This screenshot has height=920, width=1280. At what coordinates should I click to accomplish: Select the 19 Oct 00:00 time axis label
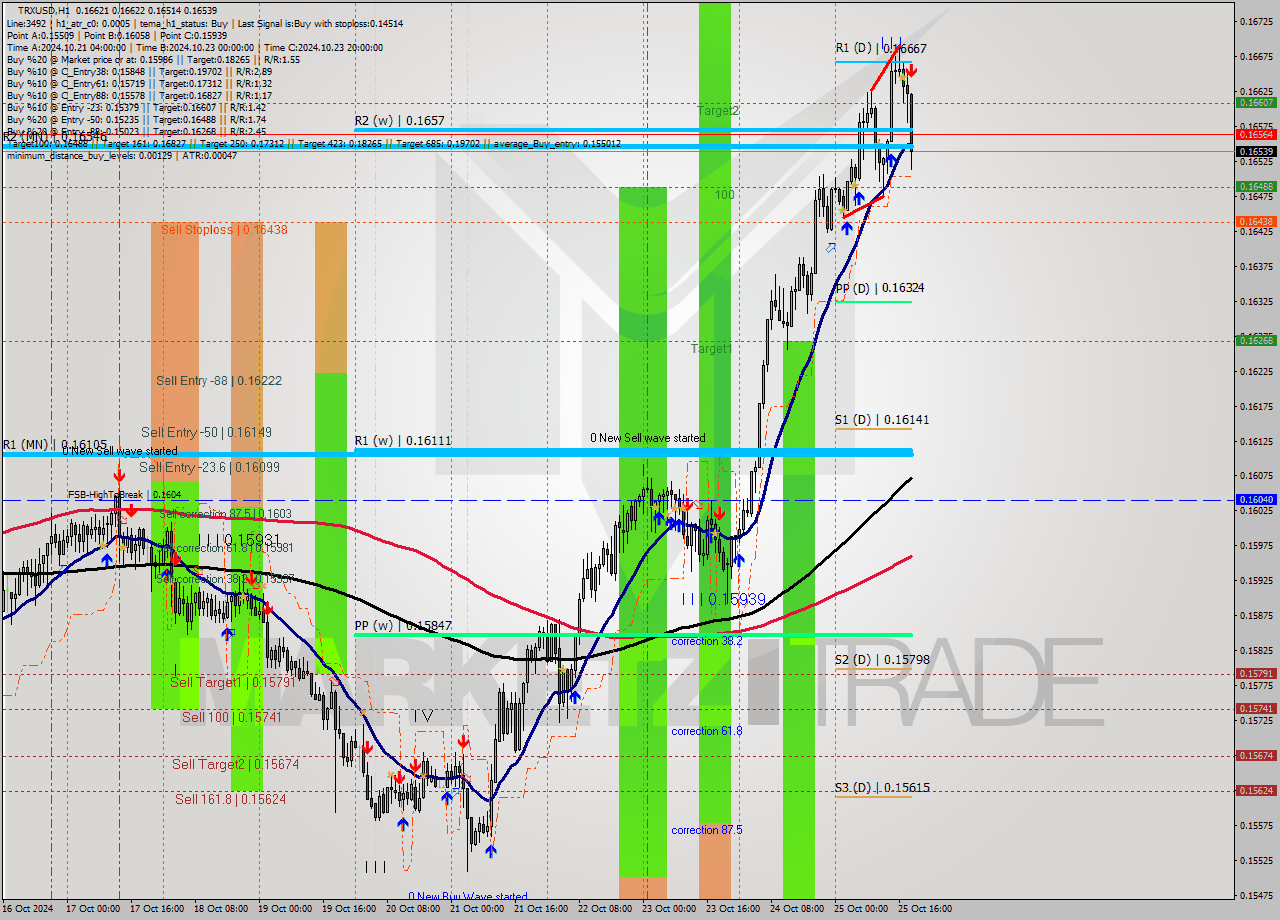[x=285, y=909]
